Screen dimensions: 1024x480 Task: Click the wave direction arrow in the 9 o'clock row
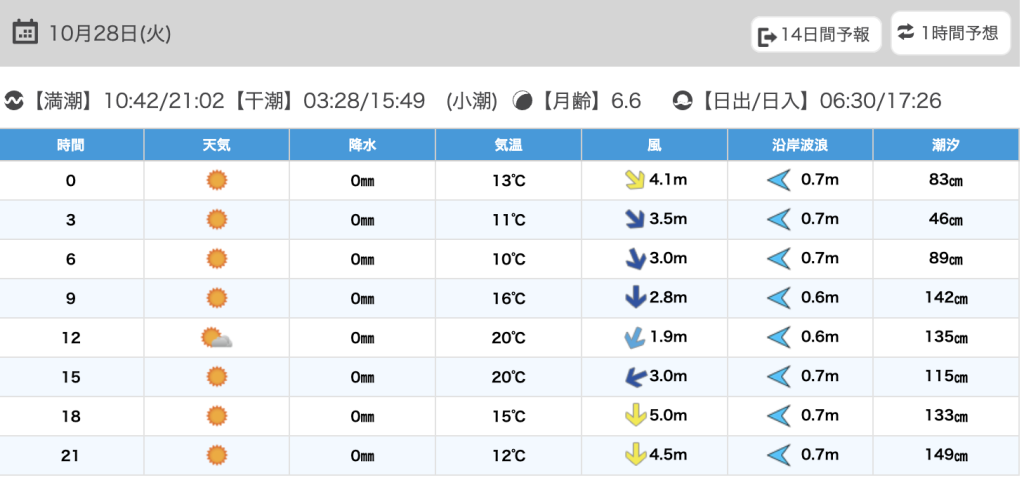coord(778,298)
